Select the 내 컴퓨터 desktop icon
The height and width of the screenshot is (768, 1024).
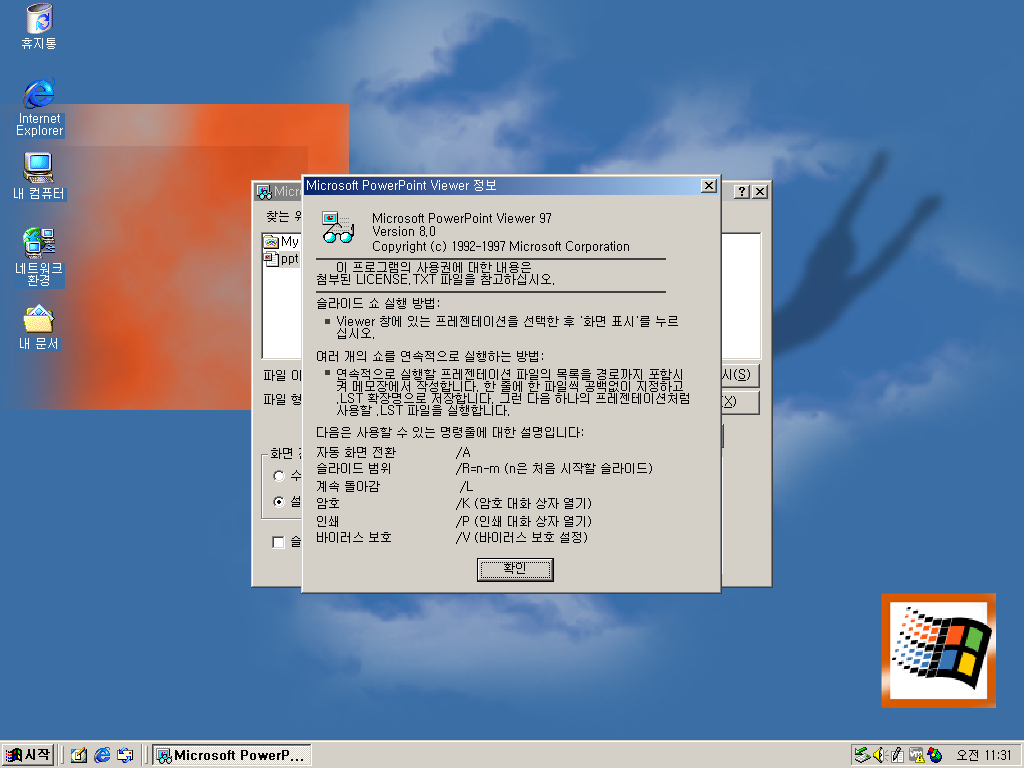pyautogui.click(x=39, y=176)
